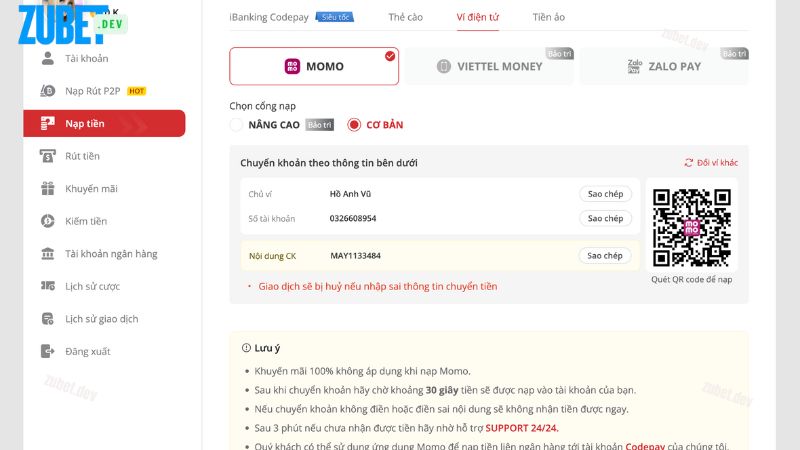Click the Nạp Rút P2P coin icon
The image size is (800, 450).
(47, 91)
